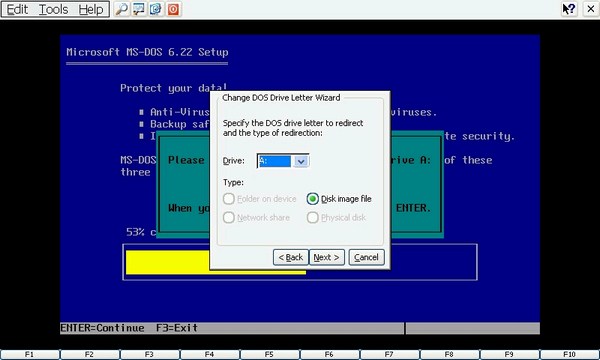
Task: Click the Next button in wizard
Action: [327, 257]
